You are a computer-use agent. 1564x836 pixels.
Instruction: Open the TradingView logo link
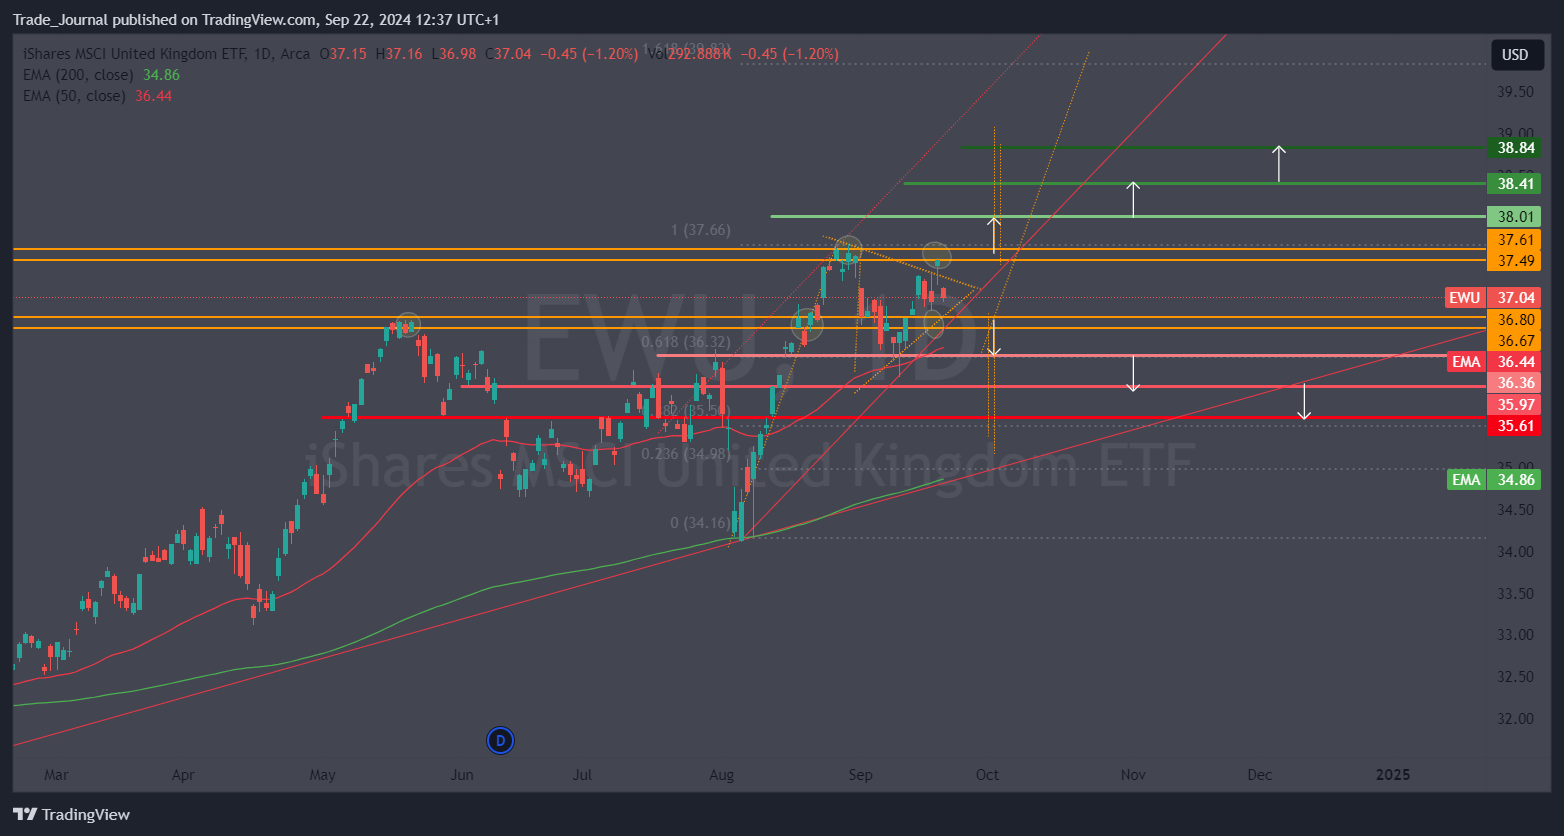[x=71, y=815]
